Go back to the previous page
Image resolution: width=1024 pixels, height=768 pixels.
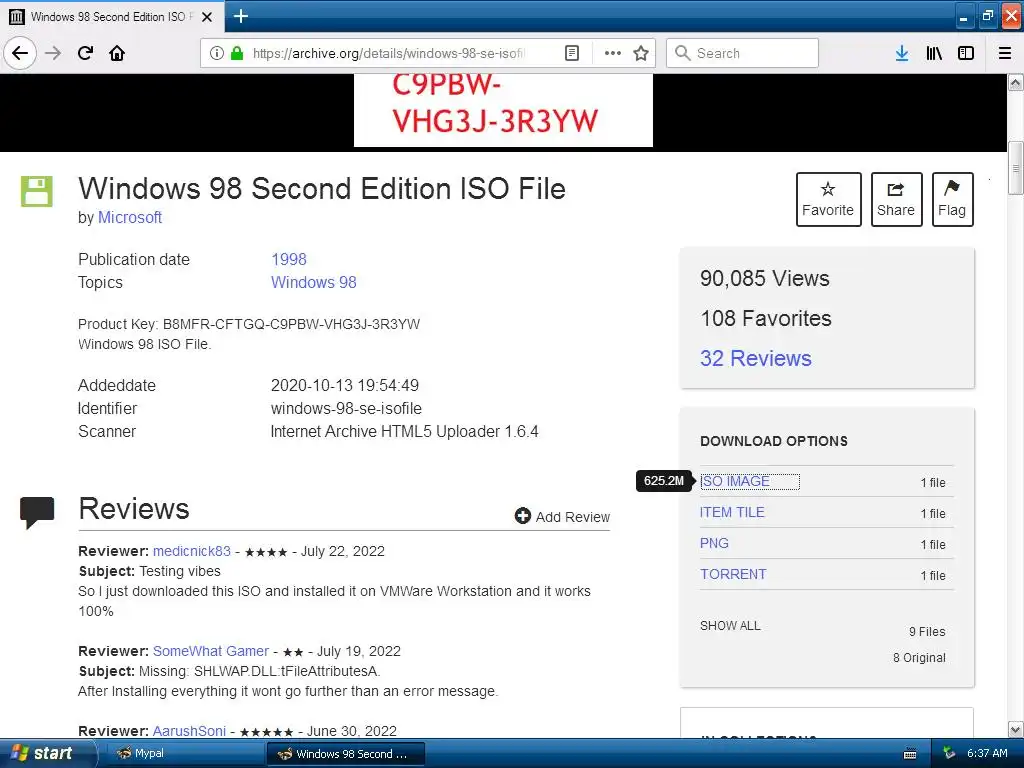(20, 53)
